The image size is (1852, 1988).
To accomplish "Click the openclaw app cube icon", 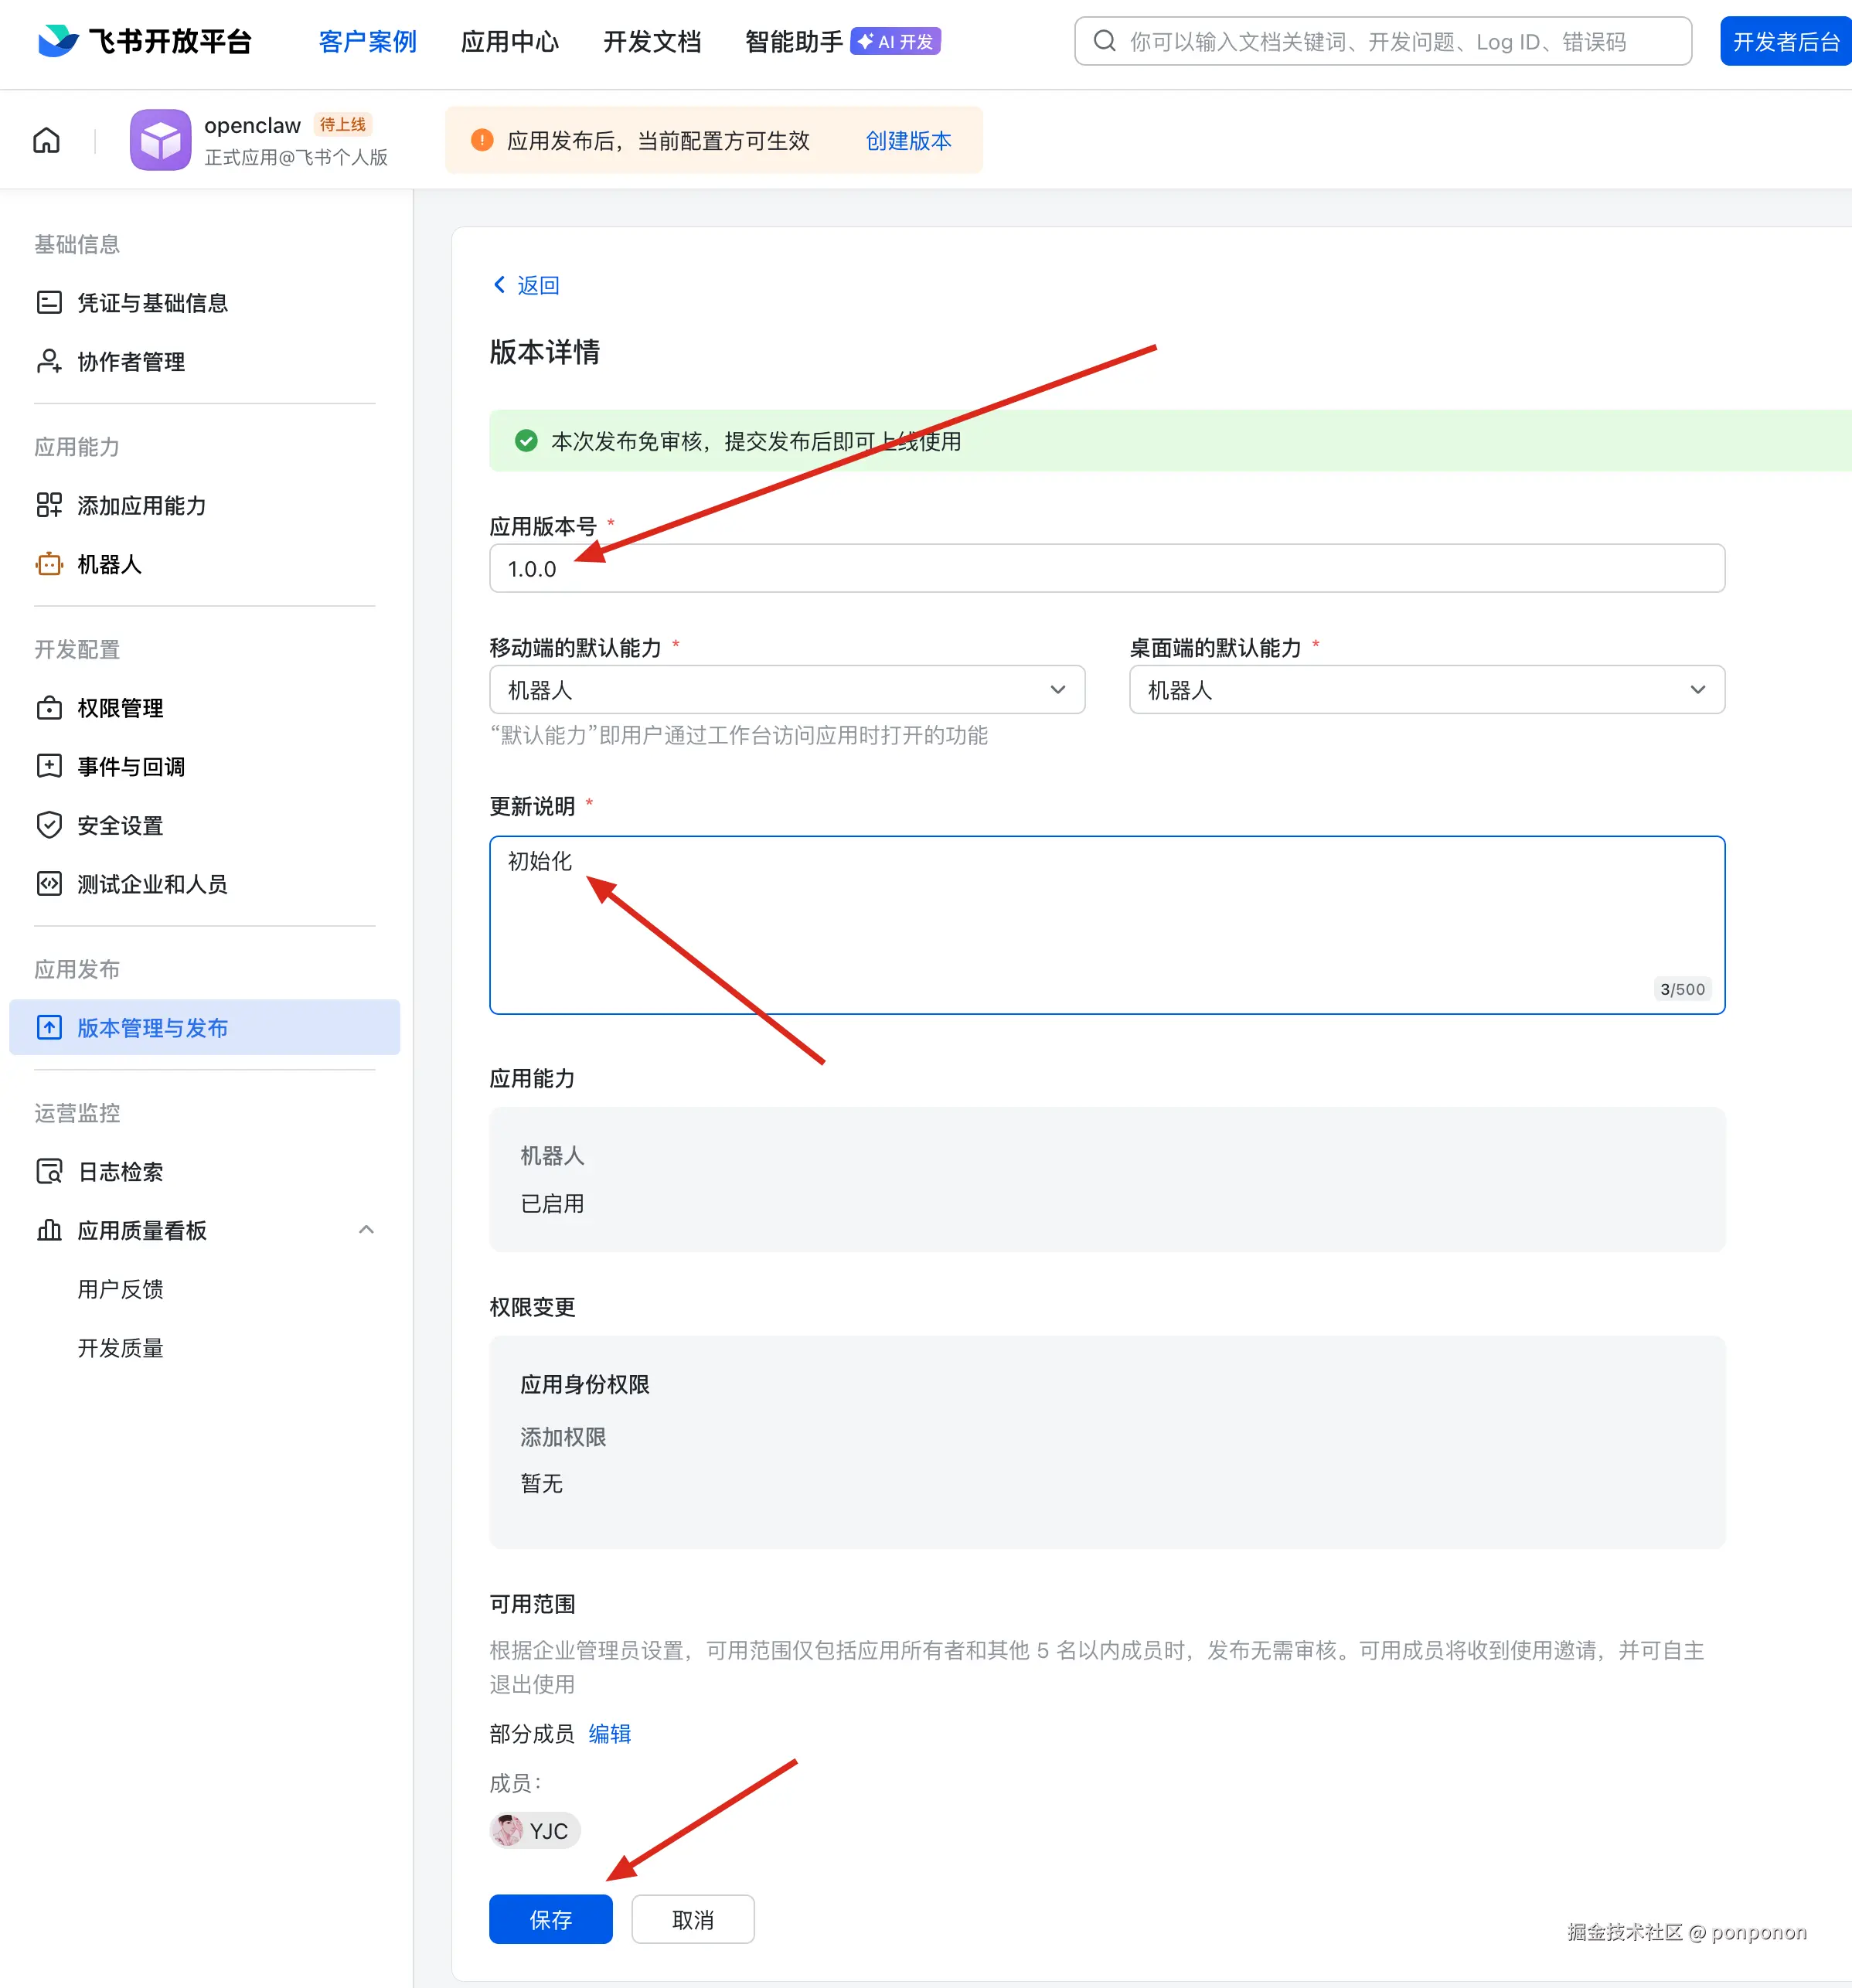I will [160, 140].
